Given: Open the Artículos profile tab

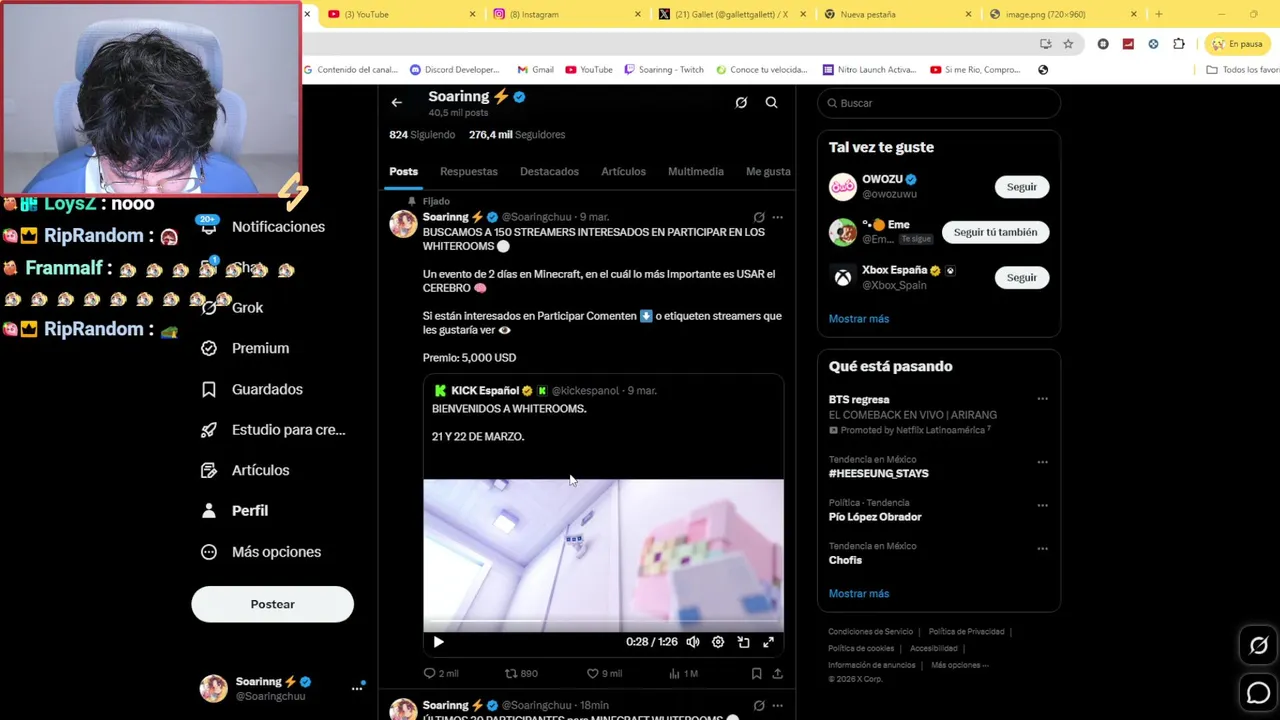Looking at the screenshot, I should [x=623, y=172].
